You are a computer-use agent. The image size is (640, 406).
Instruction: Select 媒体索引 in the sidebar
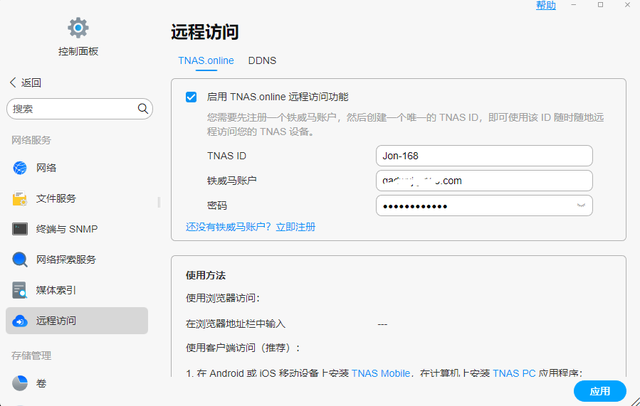click(x=77, y=290)
